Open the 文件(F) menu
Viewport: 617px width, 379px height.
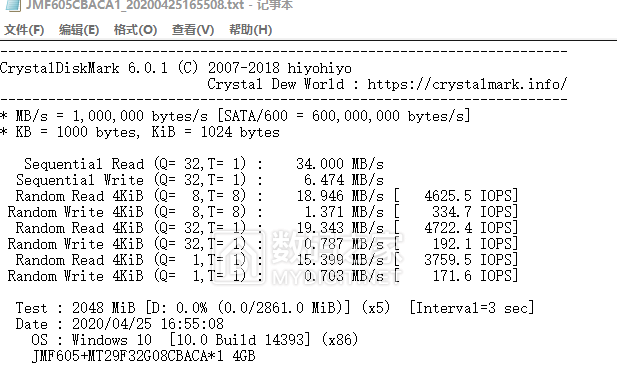pos(24,30)
